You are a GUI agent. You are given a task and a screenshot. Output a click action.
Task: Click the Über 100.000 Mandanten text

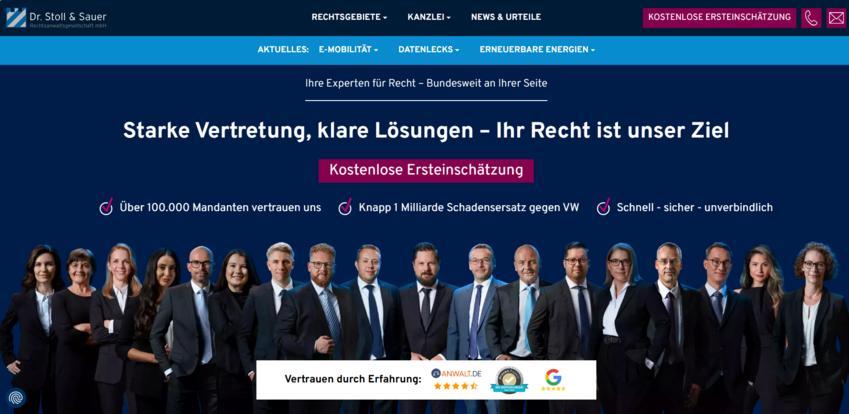[x=220, y=207]
